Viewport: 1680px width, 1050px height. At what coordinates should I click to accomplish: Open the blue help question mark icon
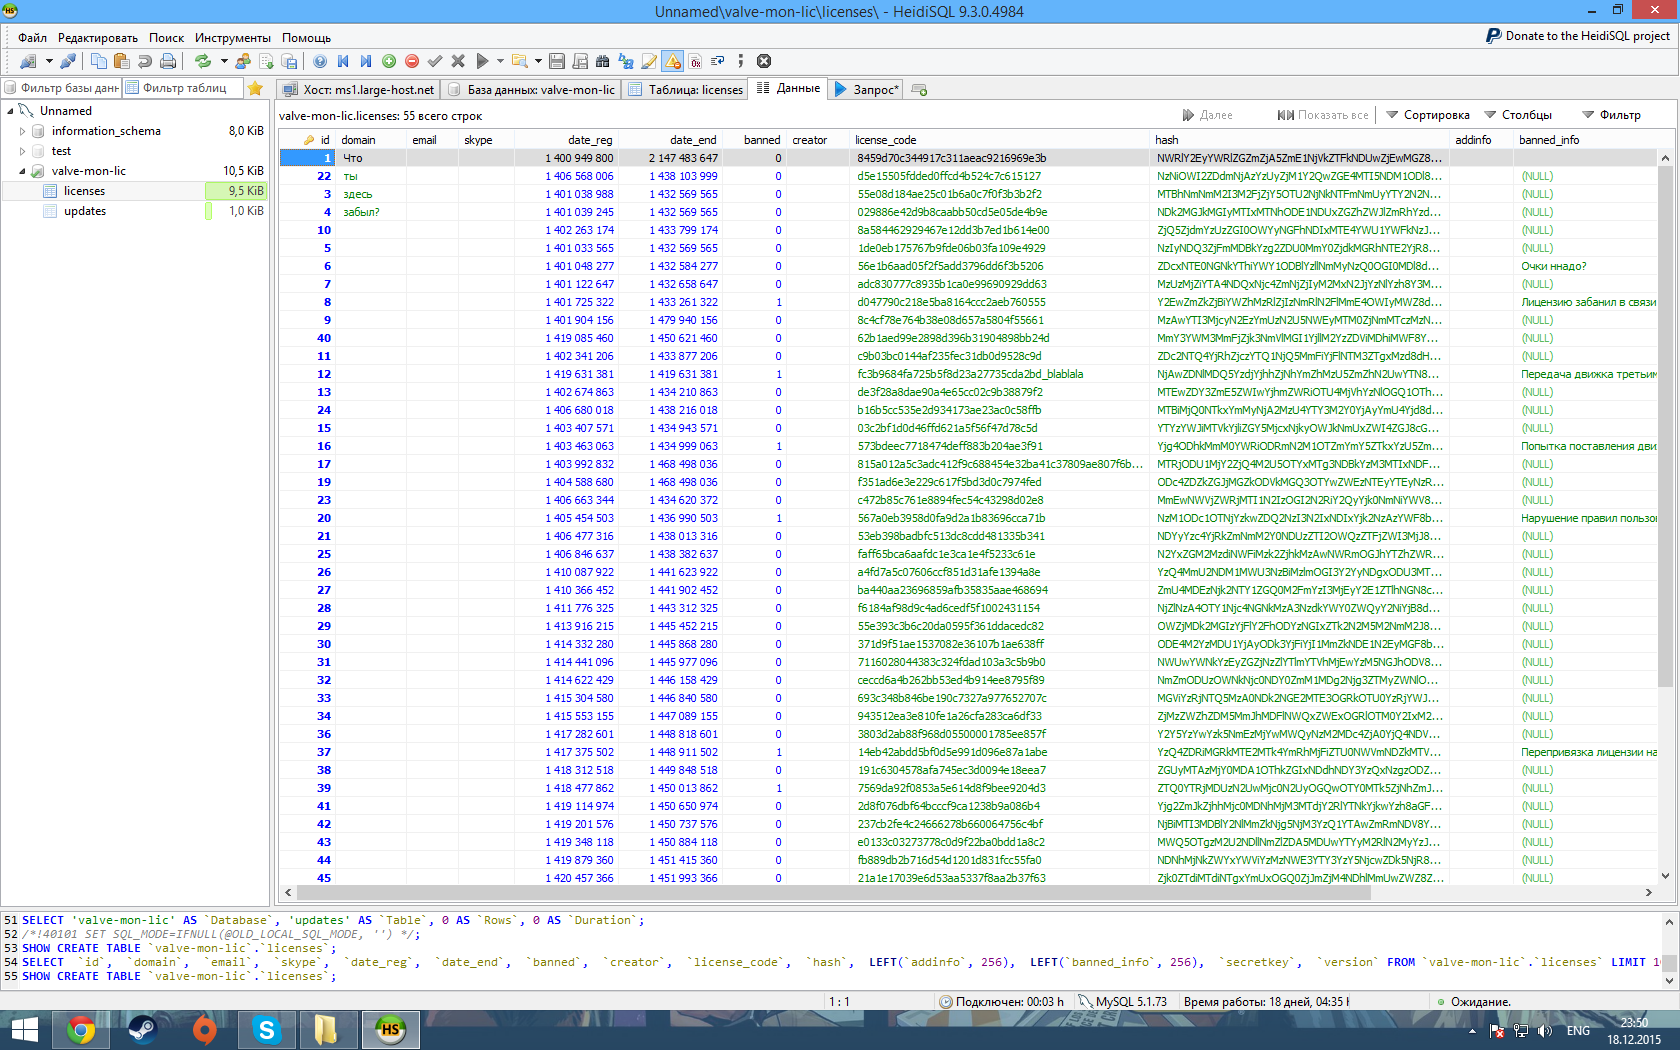pyautogui.click(x=320, y=61)
